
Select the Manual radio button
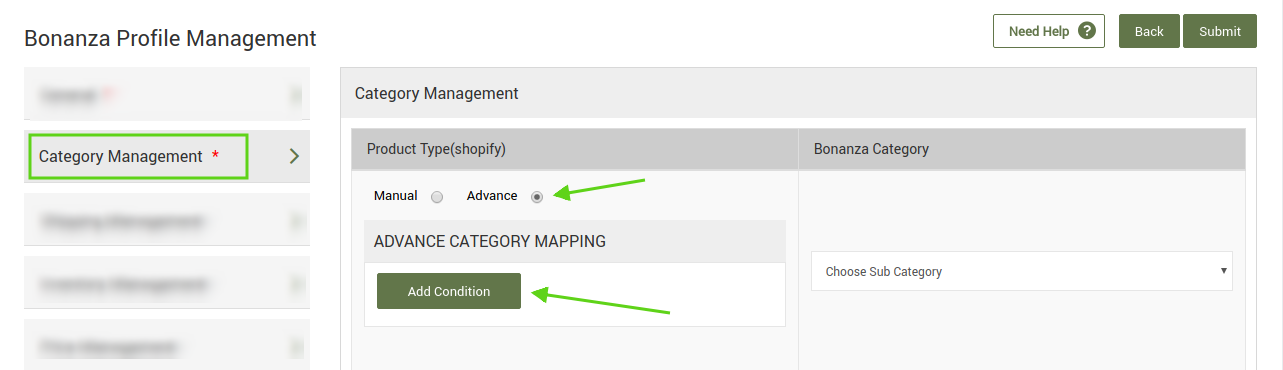[437, 197]
